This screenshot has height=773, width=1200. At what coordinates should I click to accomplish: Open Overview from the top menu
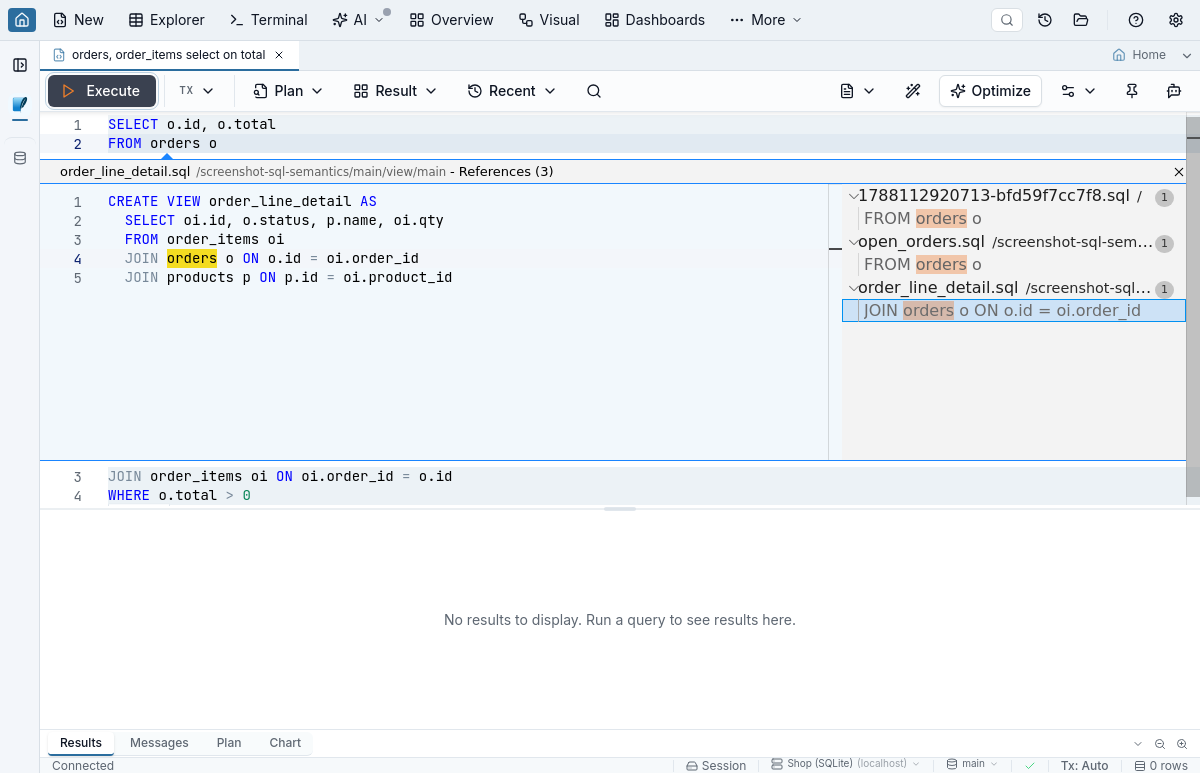451,20
